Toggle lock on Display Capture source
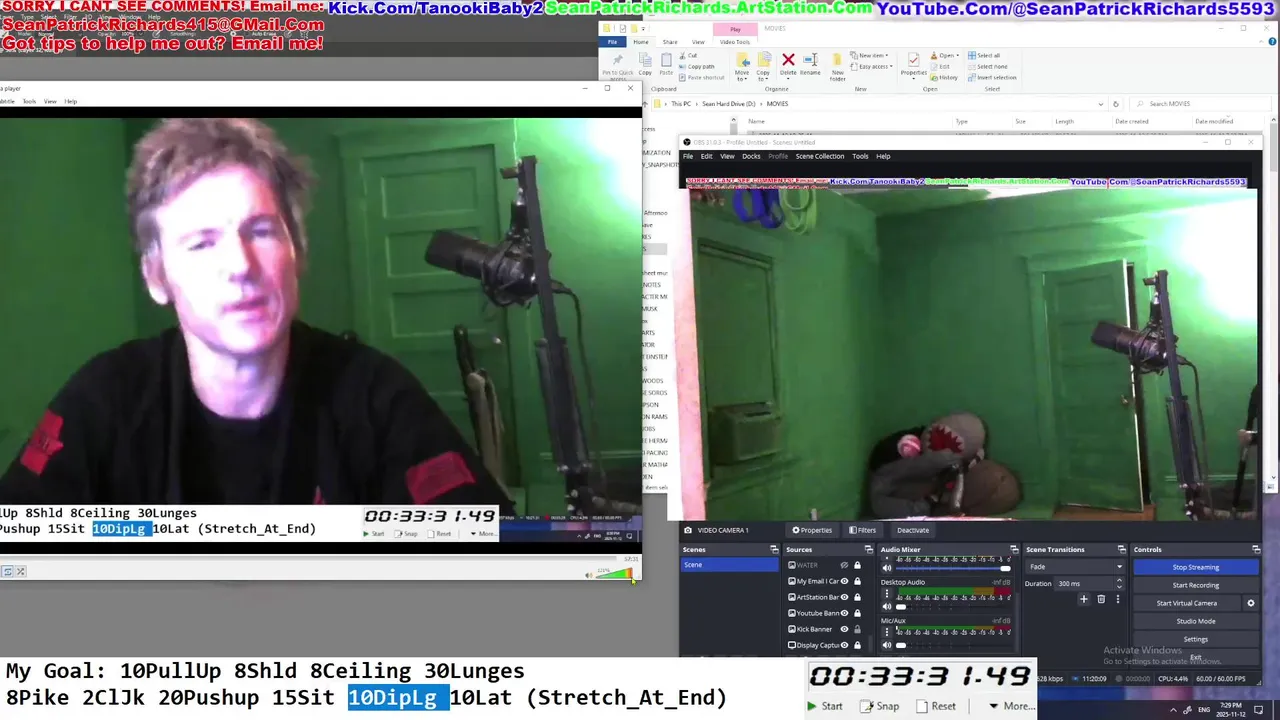This screenshot has width=1280, height=720. [857, 645]
